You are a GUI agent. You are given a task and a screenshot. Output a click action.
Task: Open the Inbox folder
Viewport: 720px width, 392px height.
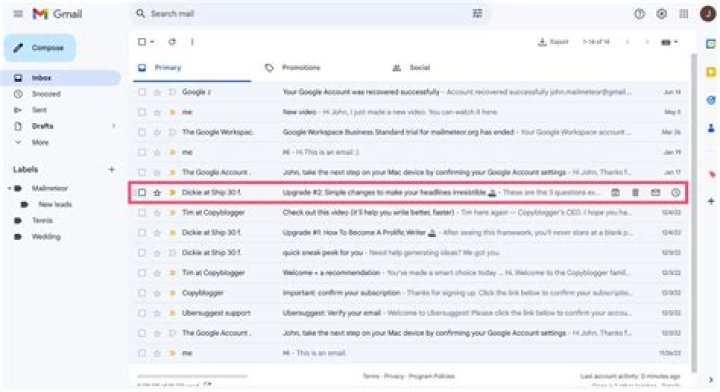click(60, 78)
